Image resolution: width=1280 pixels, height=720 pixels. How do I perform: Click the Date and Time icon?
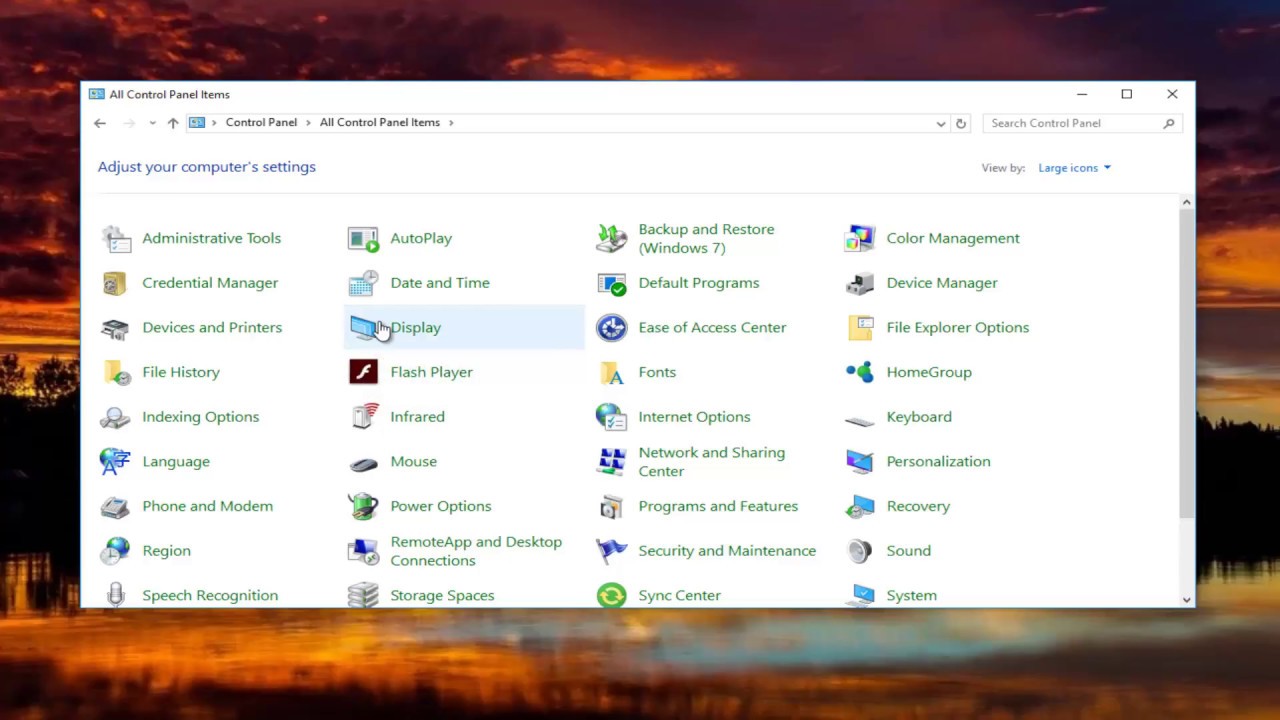pos(363,283)
